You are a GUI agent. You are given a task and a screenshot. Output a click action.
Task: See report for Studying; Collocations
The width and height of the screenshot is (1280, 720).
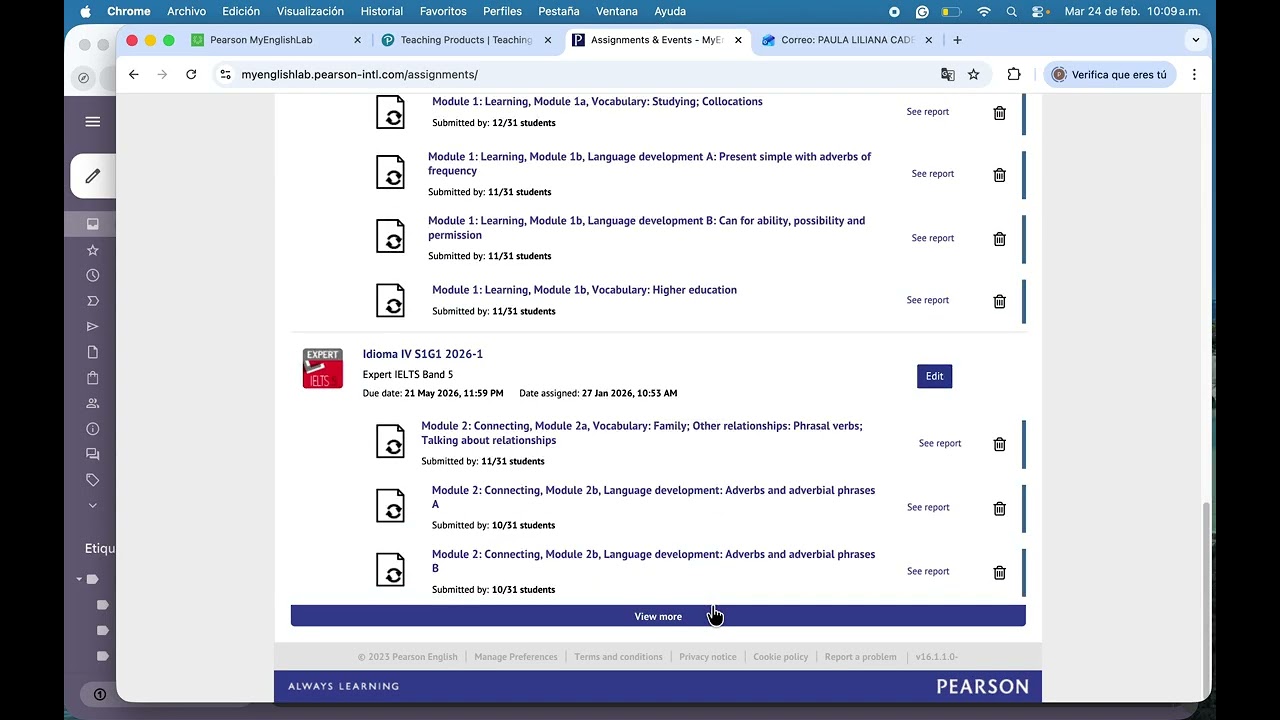tap(928, 112)
